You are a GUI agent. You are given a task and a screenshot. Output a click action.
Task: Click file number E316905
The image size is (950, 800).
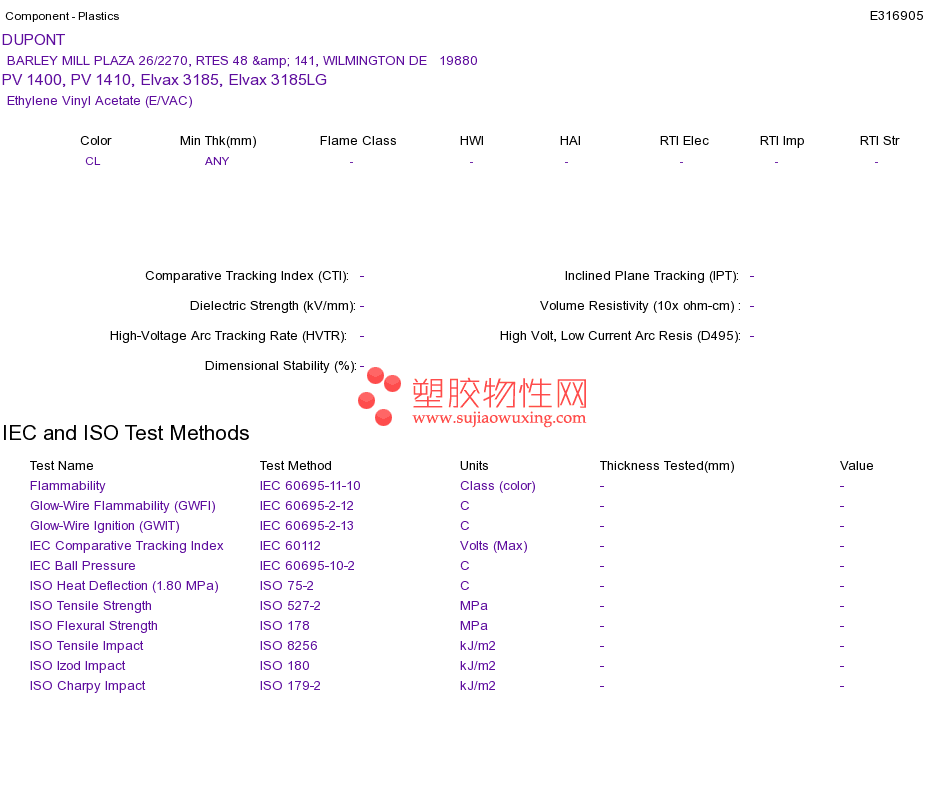coord(896,16)
